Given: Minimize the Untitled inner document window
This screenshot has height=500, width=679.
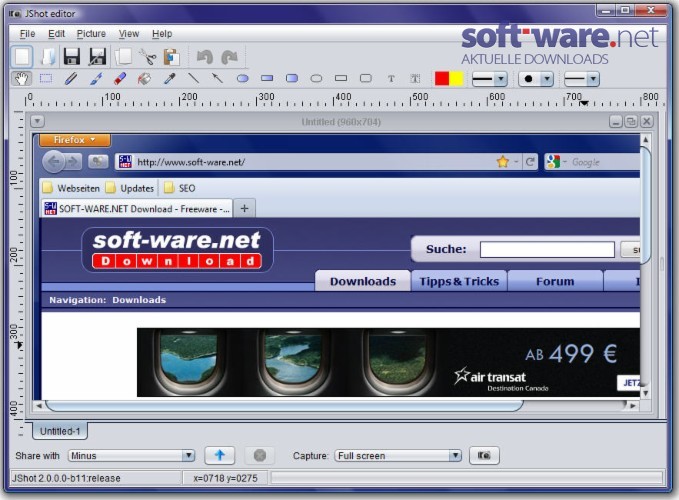Looking at the screenshot, I should click(616, 122).
